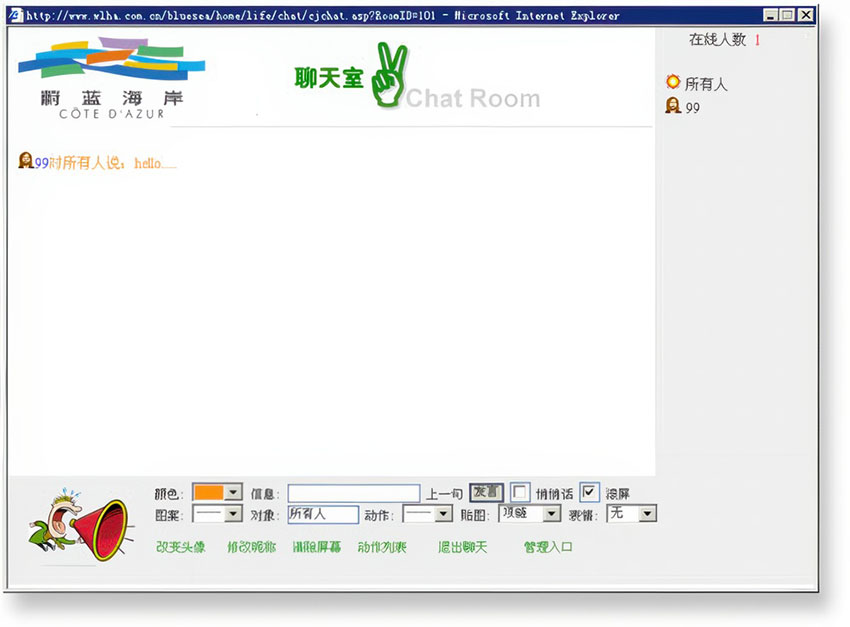Click the orange sun icon beside 所有人

(675, 84)
